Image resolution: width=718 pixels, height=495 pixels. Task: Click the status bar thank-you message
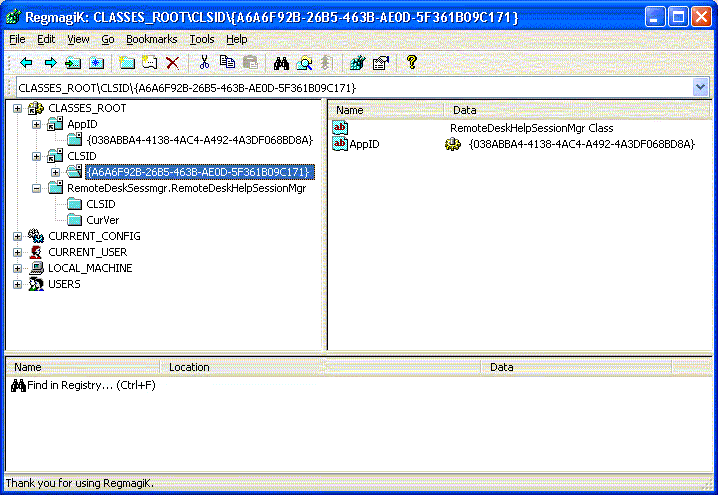pos(79,484)
